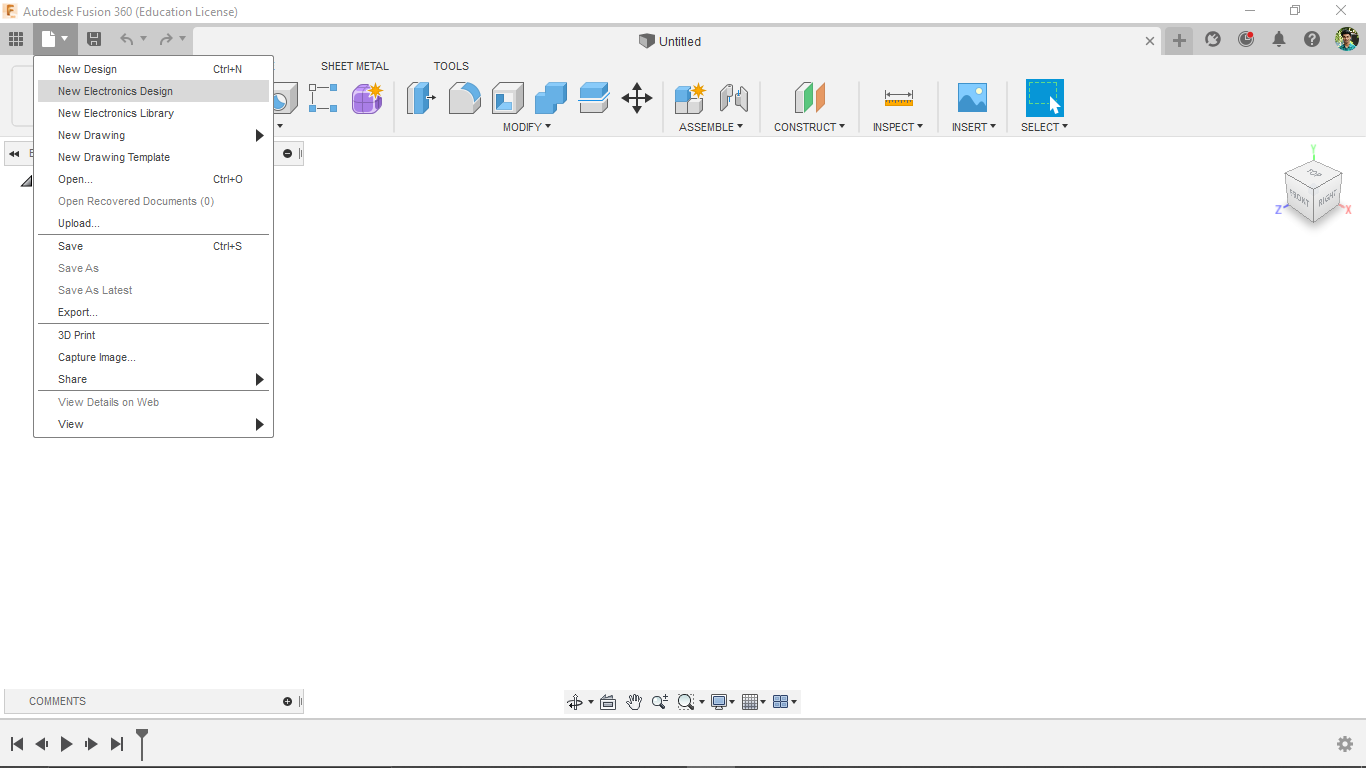This screenshot has height=768, width=1366.
Task: Click the timeline position marker
Action: tap(142, 744)
